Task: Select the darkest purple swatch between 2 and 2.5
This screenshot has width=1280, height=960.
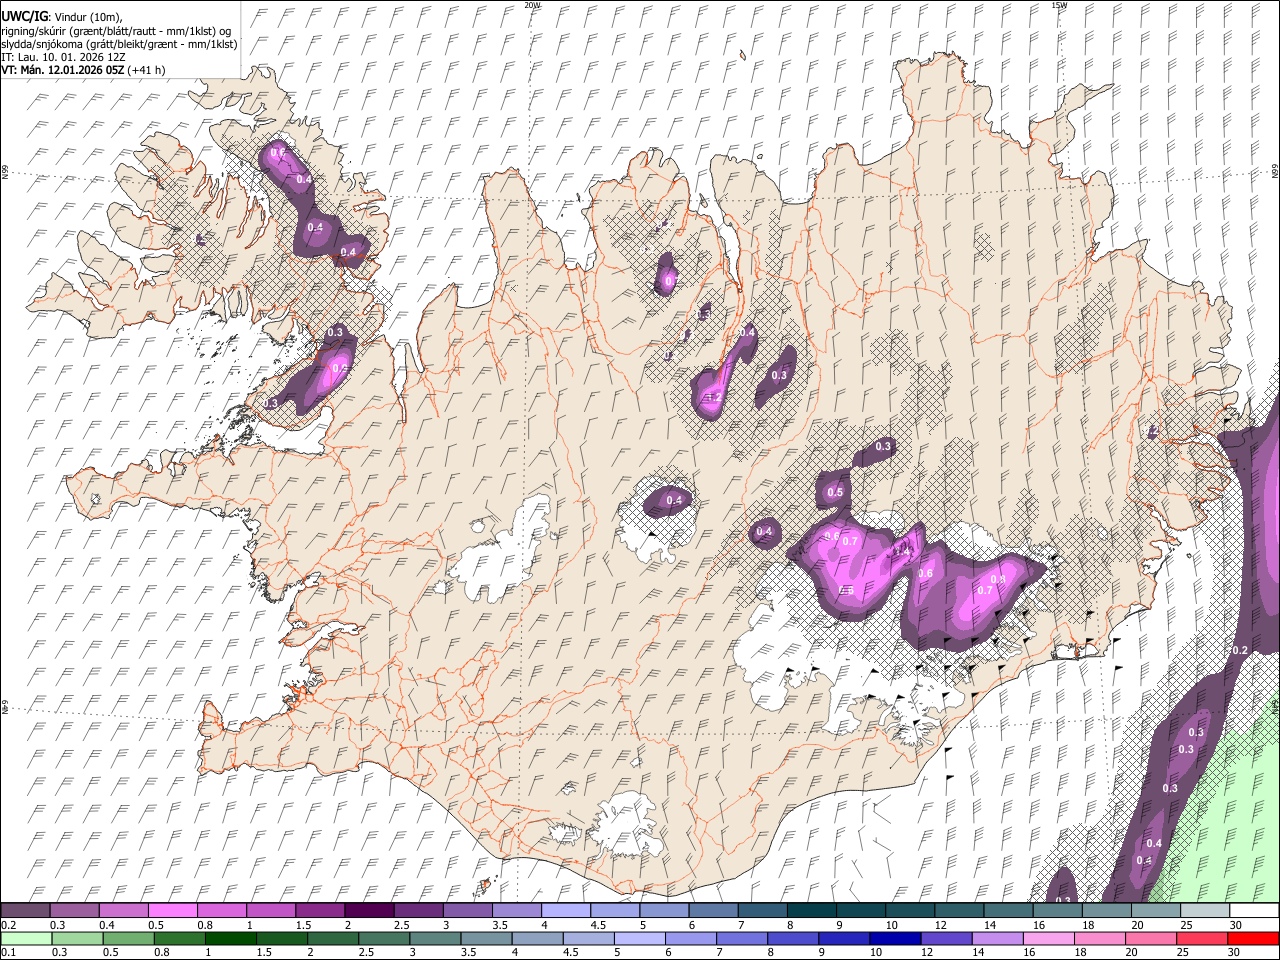Action: pyautogui.click(x=369, y=911)
